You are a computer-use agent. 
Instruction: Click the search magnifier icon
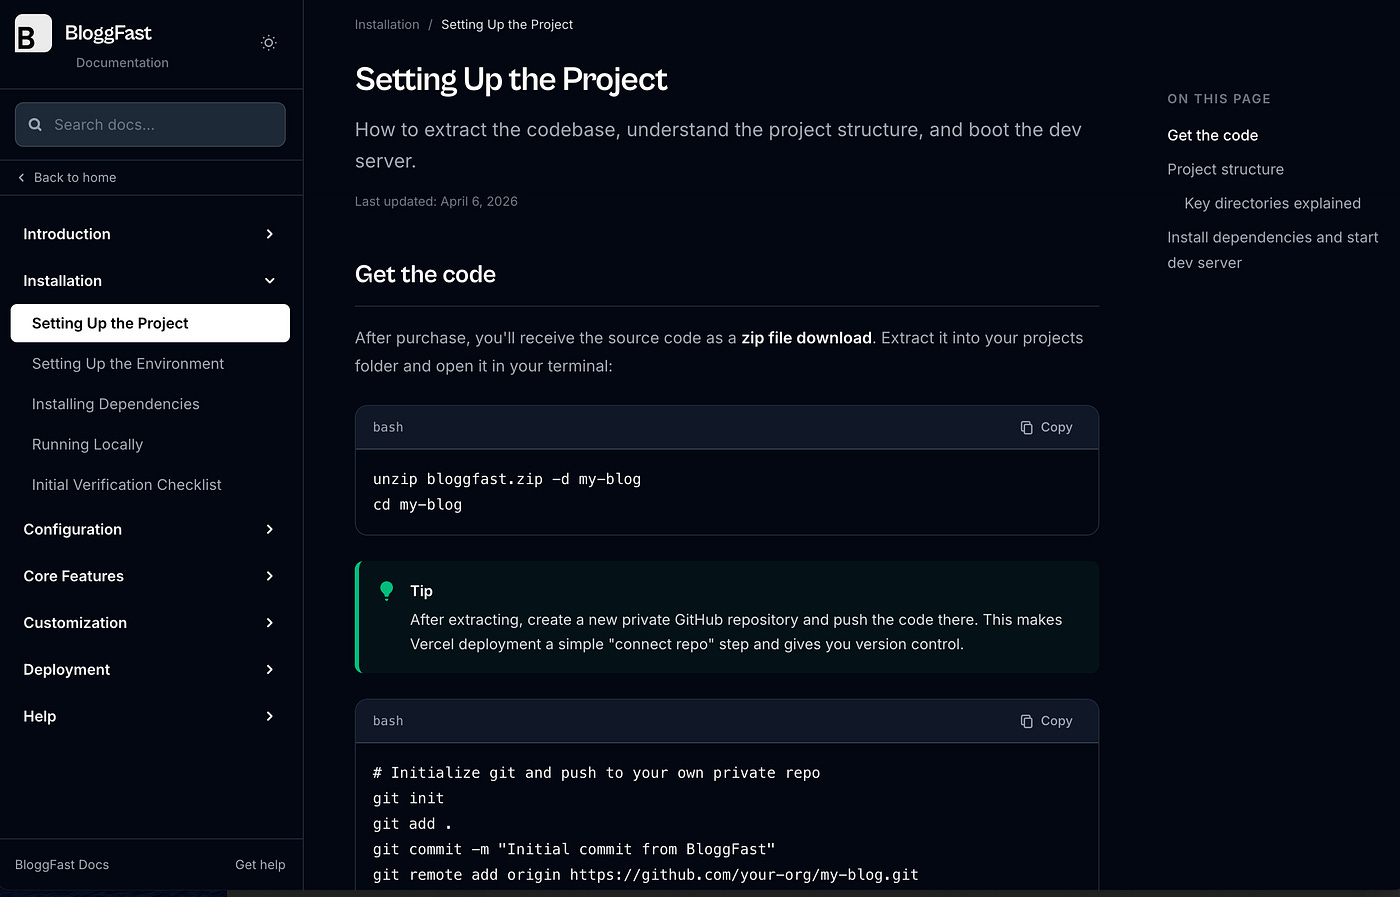pyautogui.click(x=36, y=125)
